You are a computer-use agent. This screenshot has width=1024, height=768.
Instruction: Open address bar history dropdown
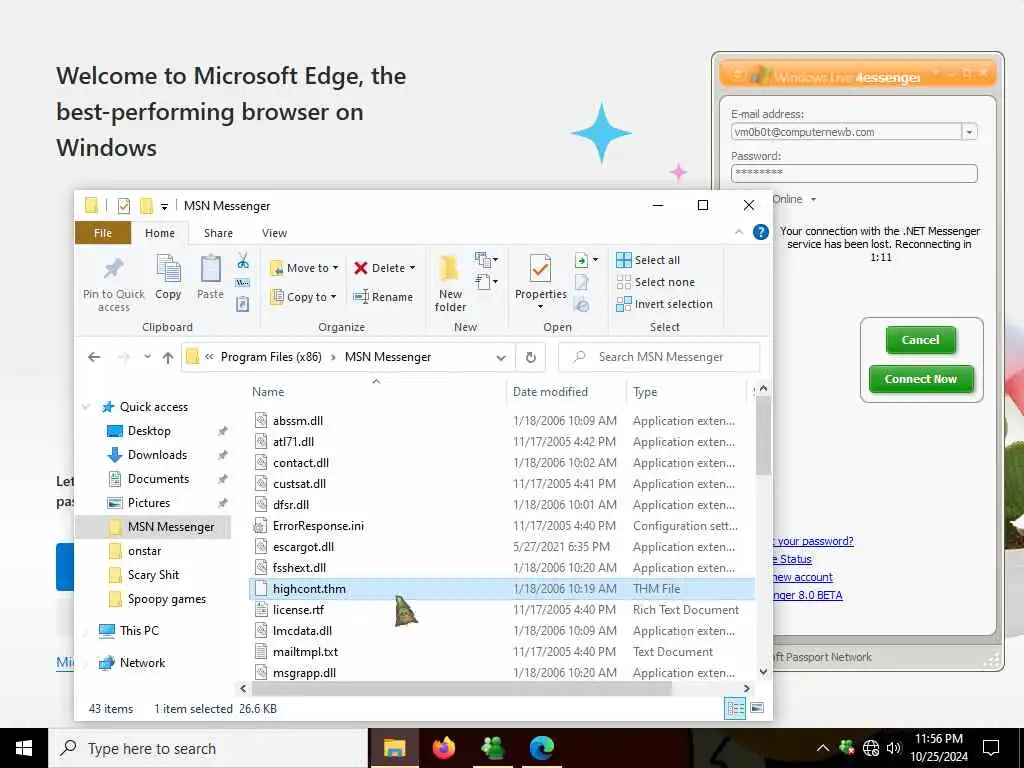(501, 357)
